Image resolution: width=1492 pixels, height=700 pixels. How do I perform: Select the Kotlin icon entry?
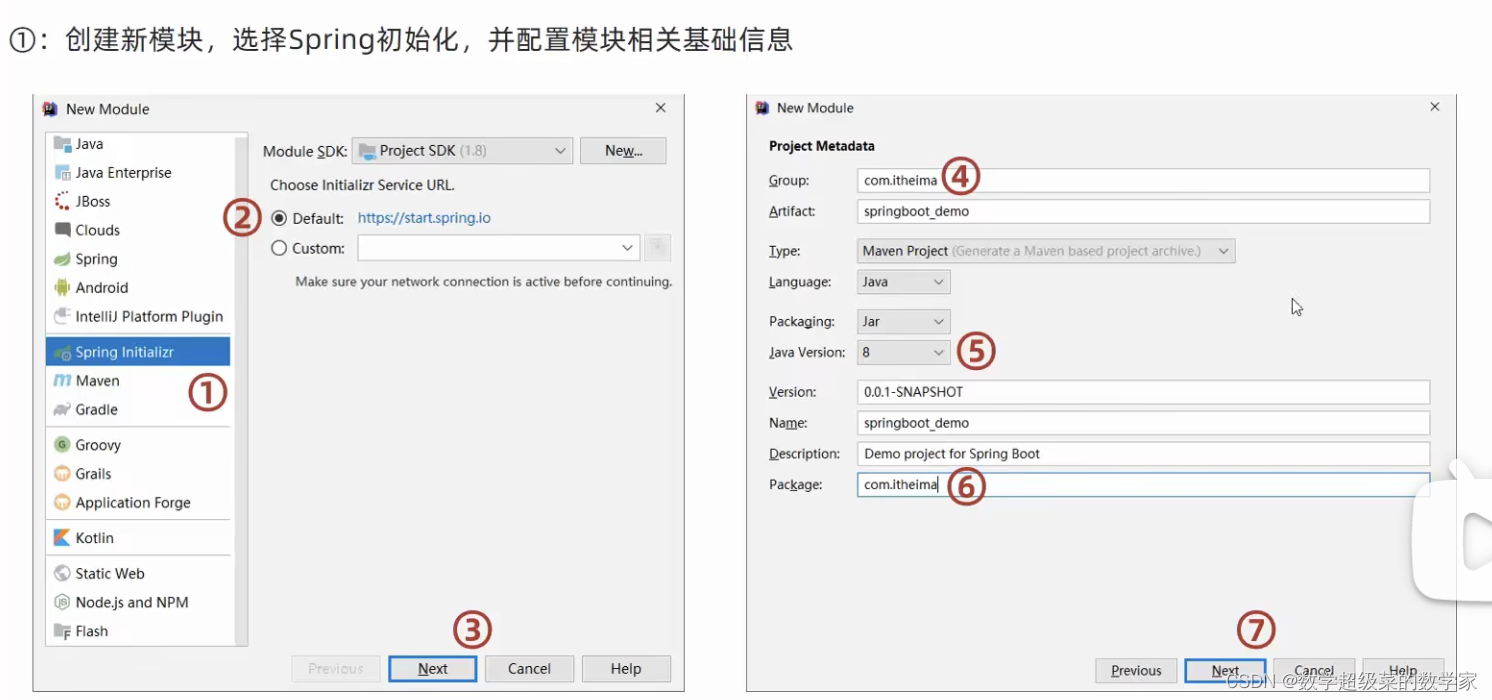point(62,538)
